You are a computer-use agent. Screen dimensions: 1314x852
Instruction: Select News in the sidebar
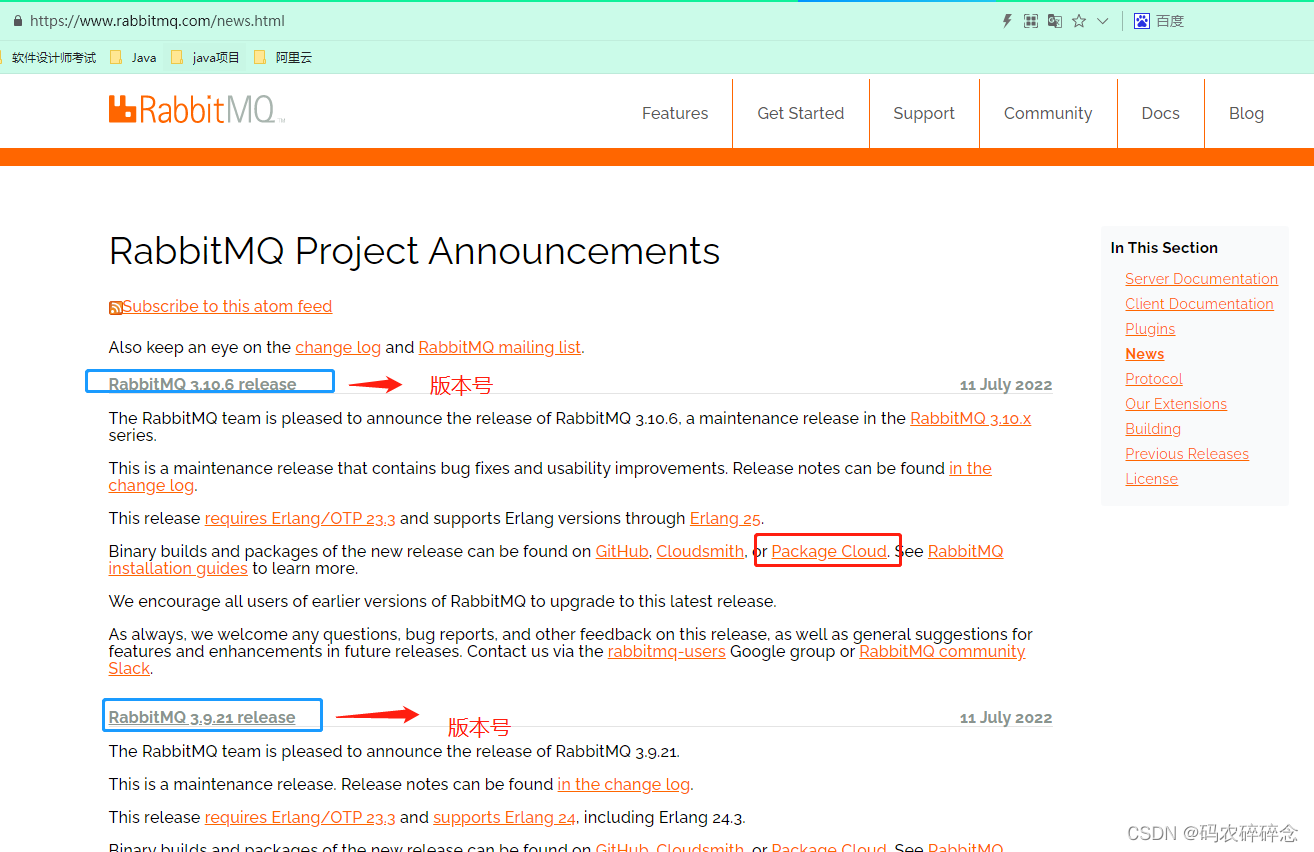1144,354
